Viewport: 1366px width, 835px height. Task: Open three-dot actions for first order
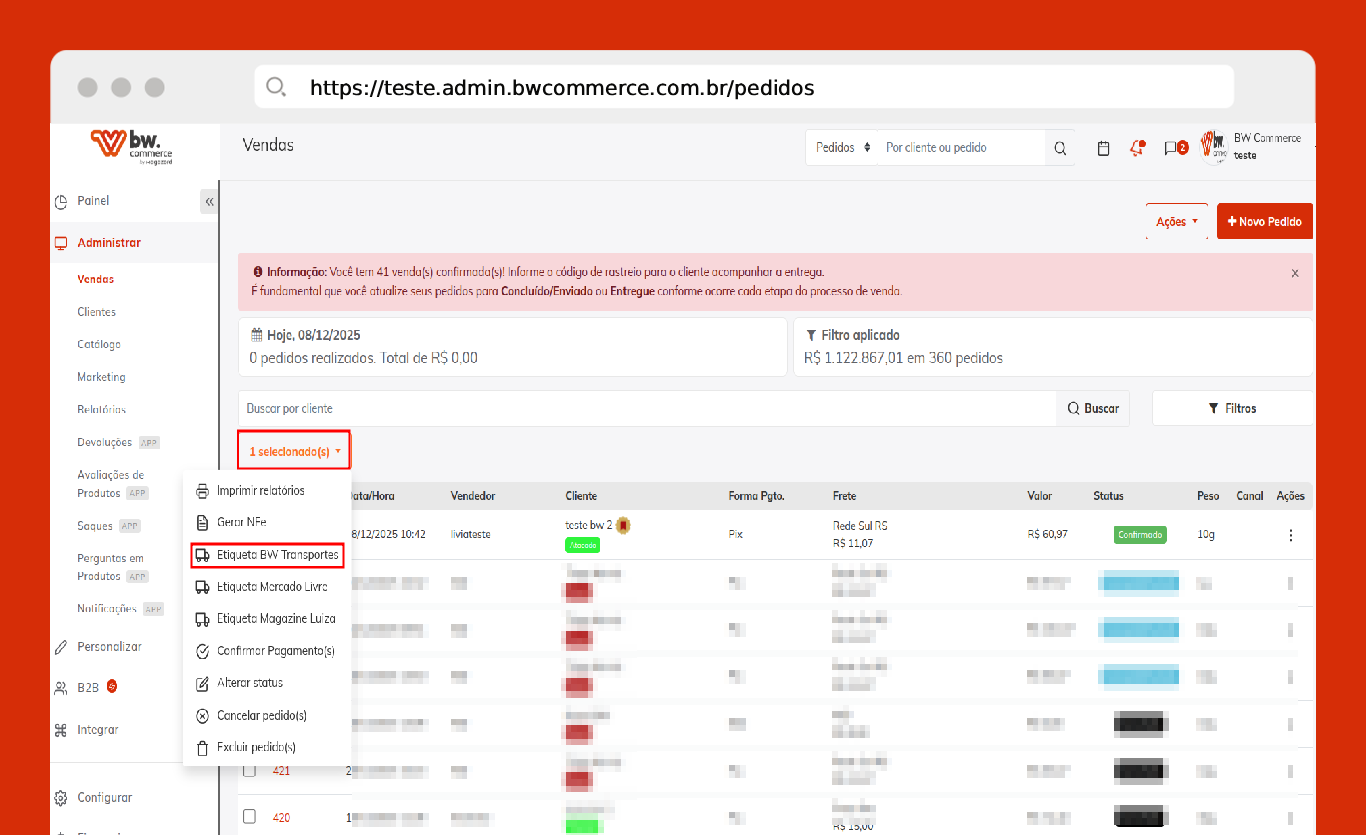tap(1290, 535)
